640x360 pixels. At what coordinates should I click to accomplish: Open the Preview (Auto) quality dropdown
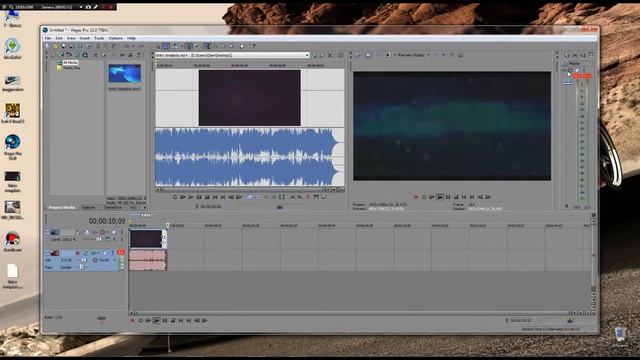[428, 55]
